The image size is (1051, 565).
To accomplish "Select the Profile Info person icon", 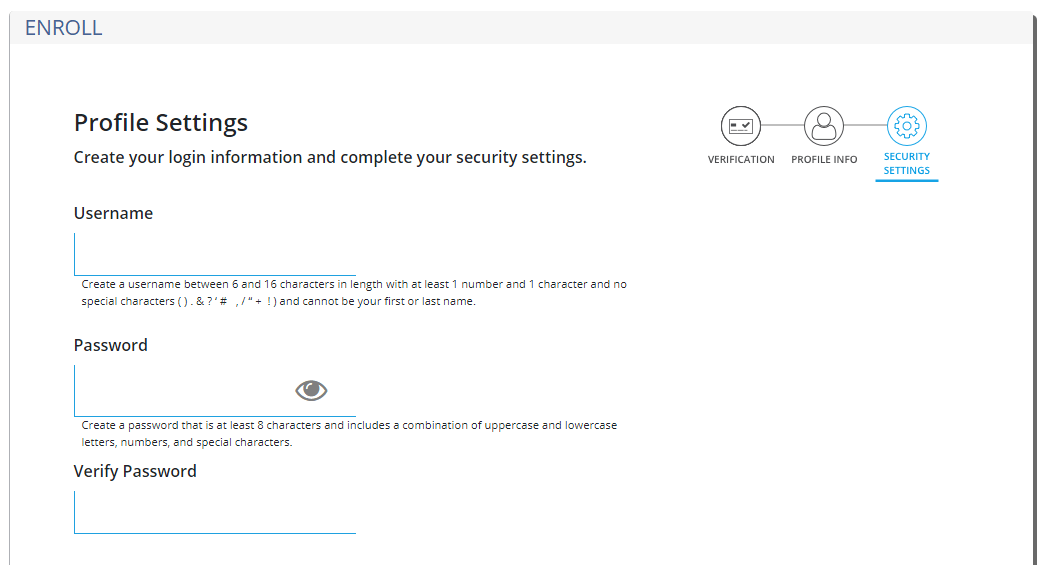I will pyautogui.click(x=824, y=125).
